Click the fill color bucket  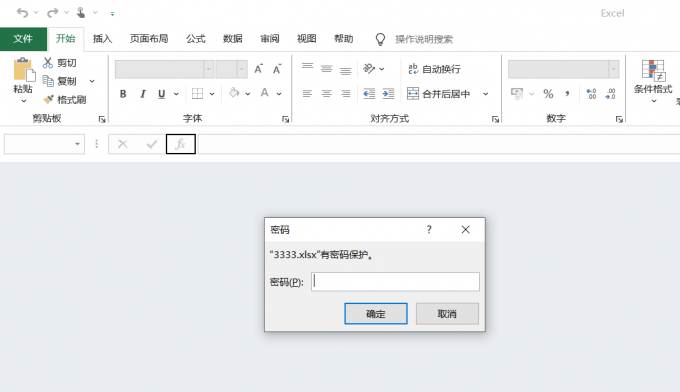(234, 93)
